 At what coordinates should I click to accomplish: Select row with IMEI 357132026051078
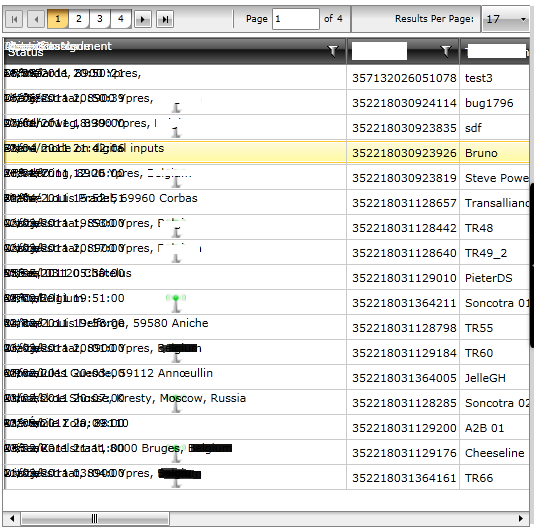click(x=267, y=77)
